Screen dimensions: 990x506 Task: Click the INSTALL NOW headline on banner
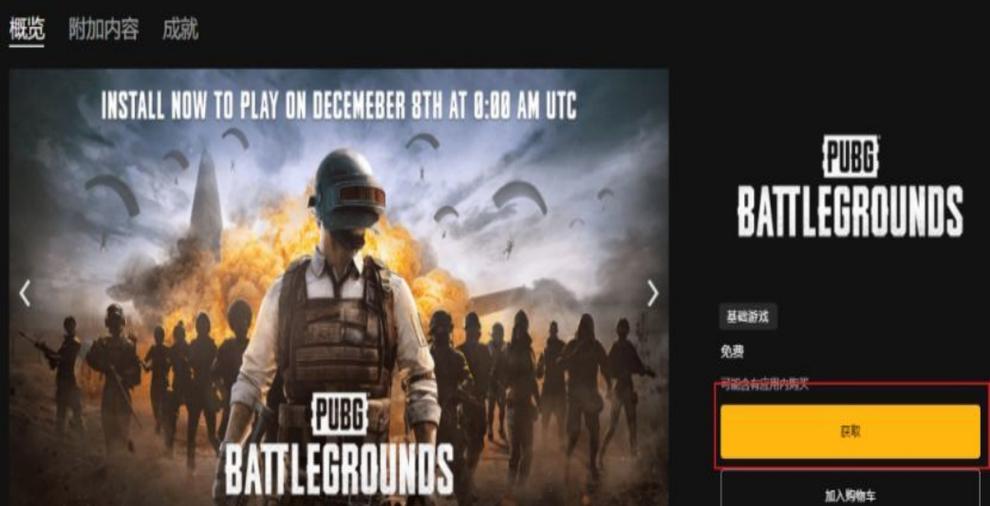[339, 105]
